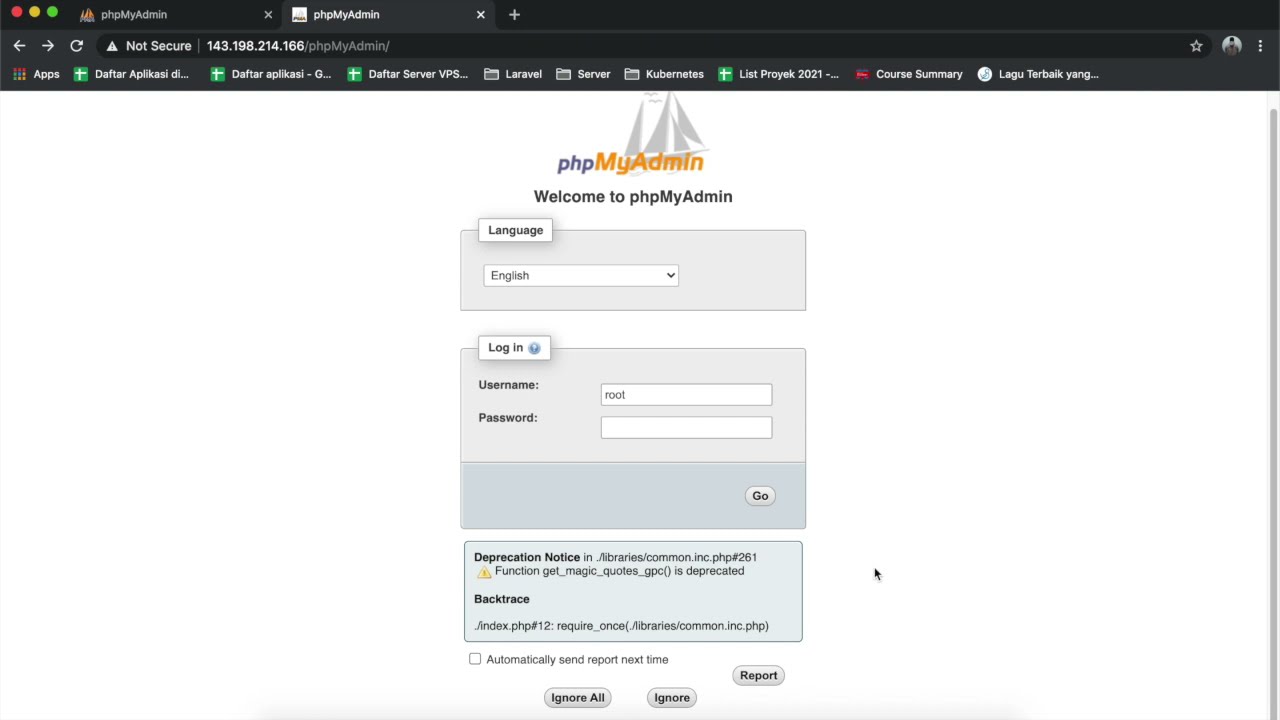Image resolution: width=1280 pixels, height=720 pixels.
Task: Click the Password input field
Action: pos(686,428)
